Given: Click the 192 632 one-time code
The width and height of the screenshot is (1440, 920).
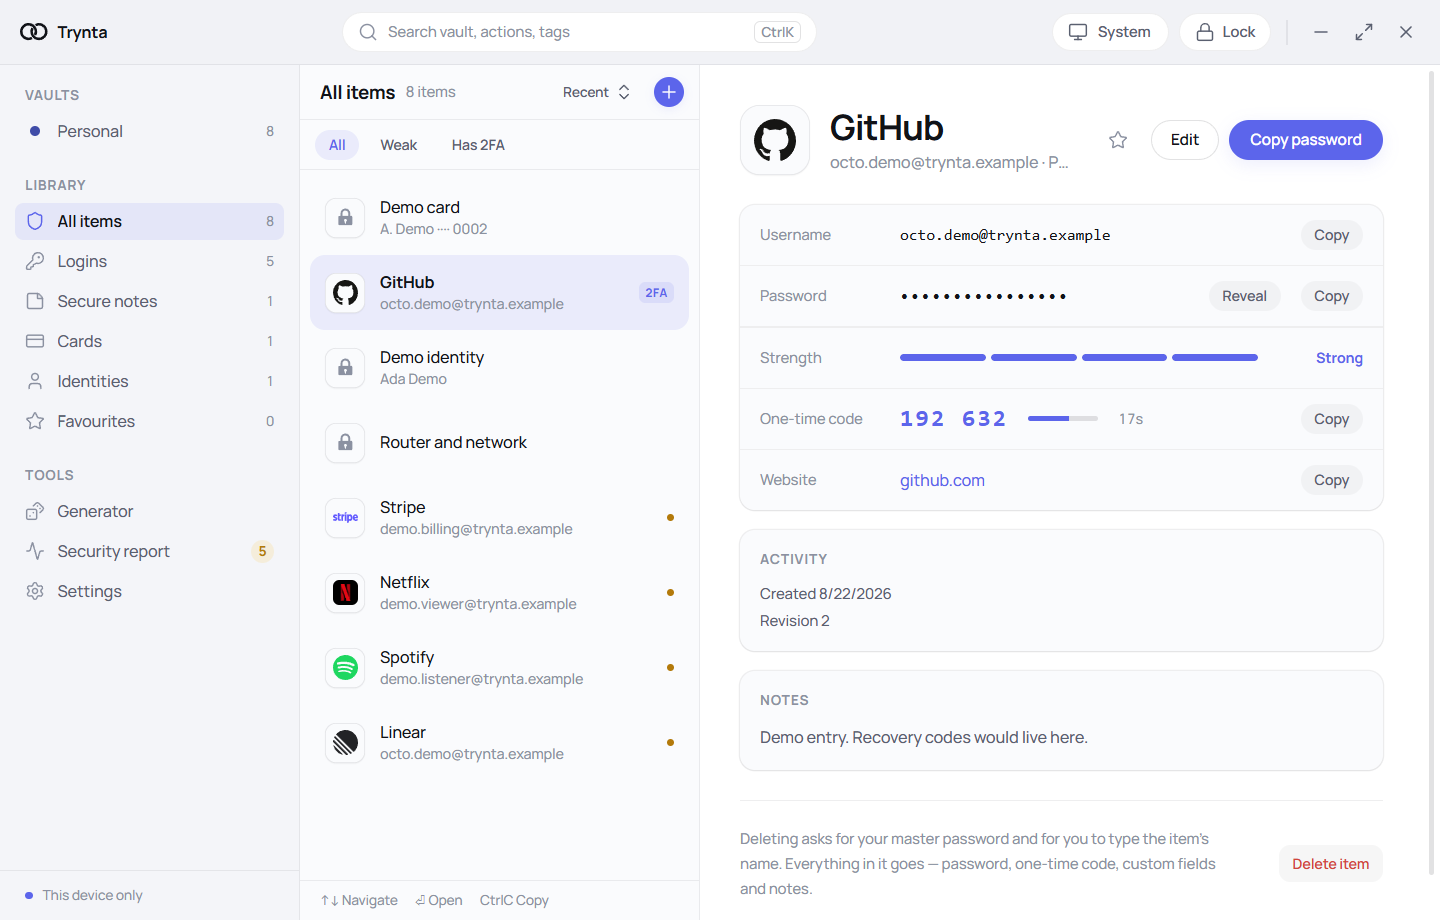Looking at the screenshot, I should coord(953,419).
